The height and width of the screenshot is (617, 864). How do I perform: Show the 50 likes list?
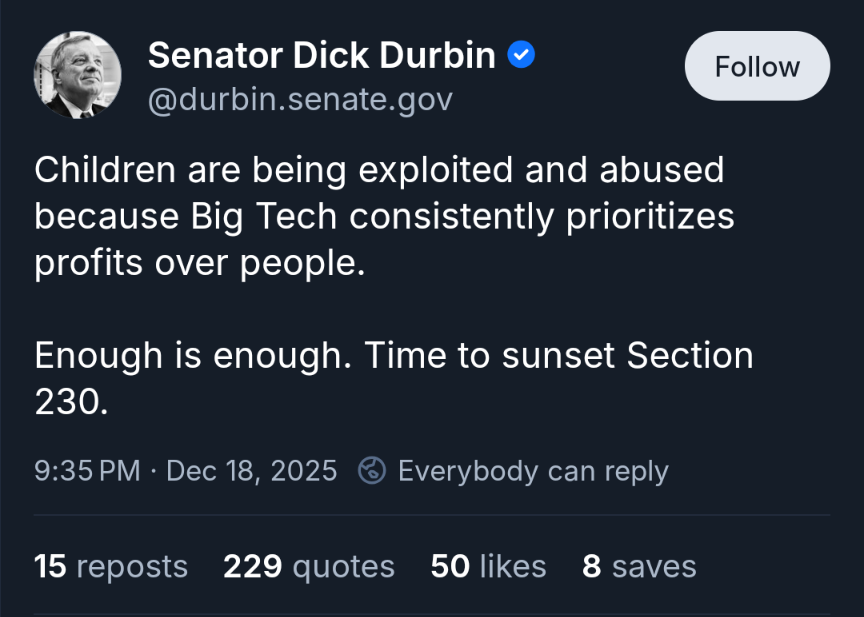pyautogui.click(x=488, y=567)
